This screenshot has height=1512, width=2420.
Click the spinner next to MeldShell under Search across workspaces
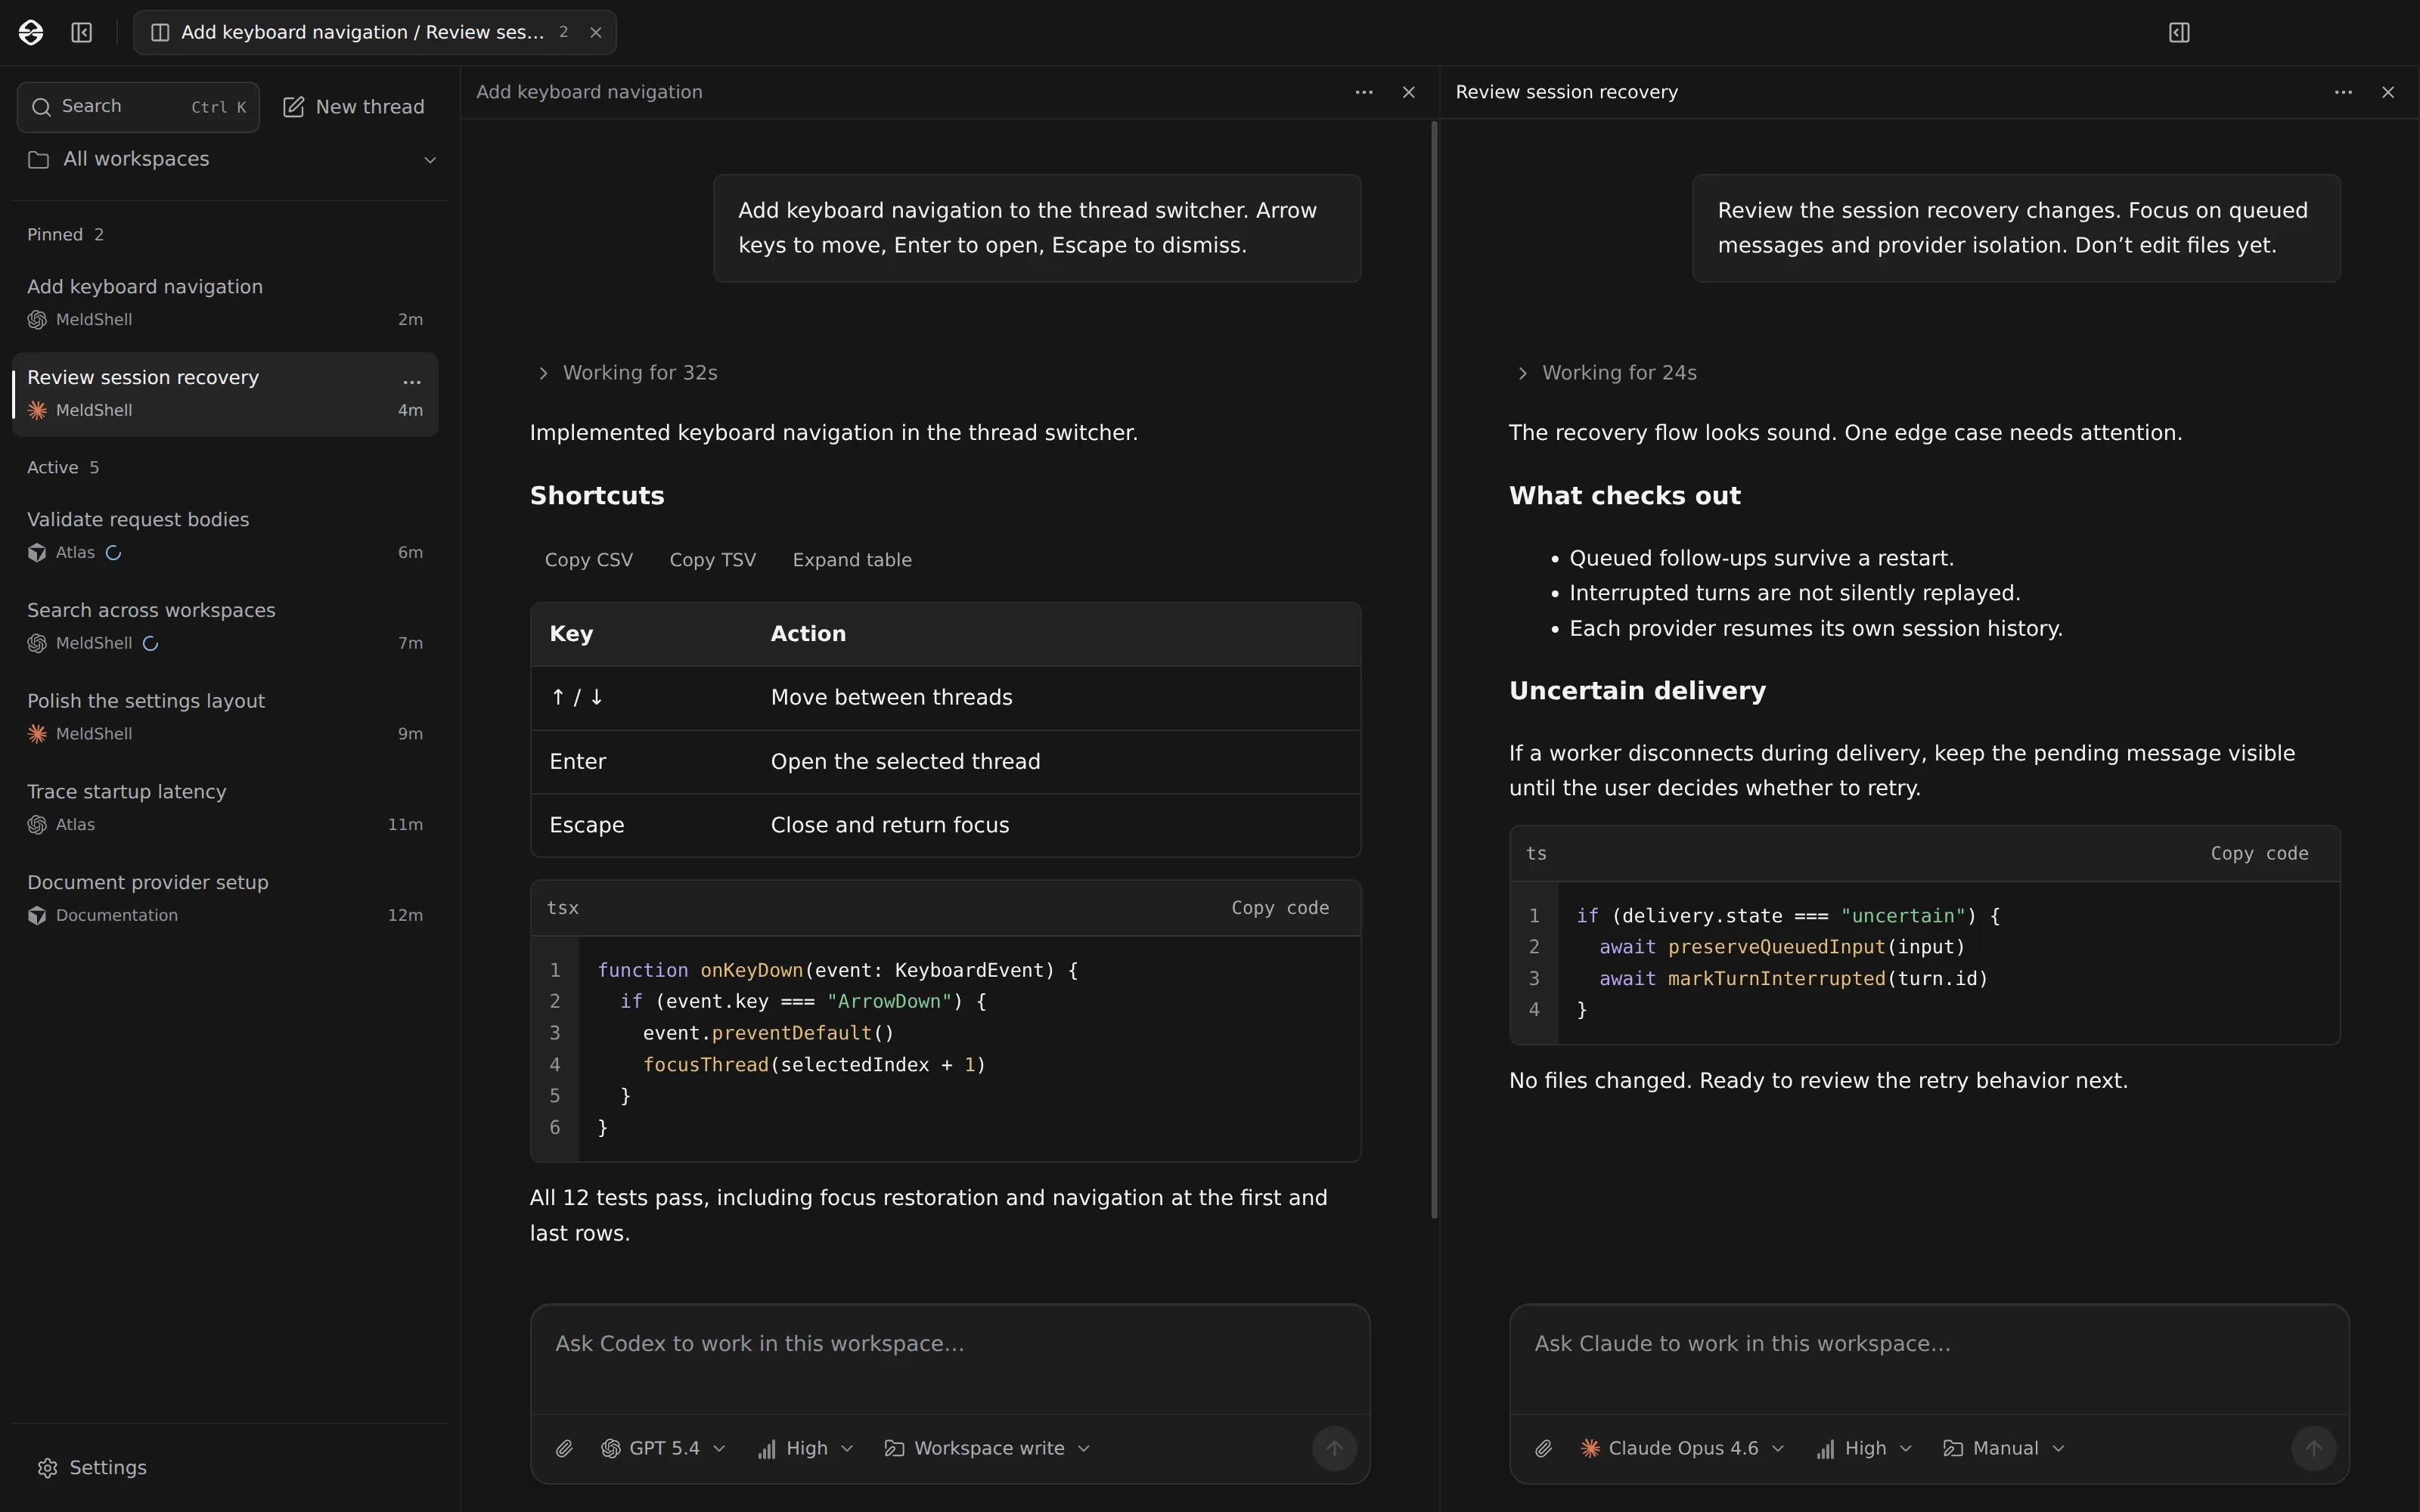click(x=150, y=643)
